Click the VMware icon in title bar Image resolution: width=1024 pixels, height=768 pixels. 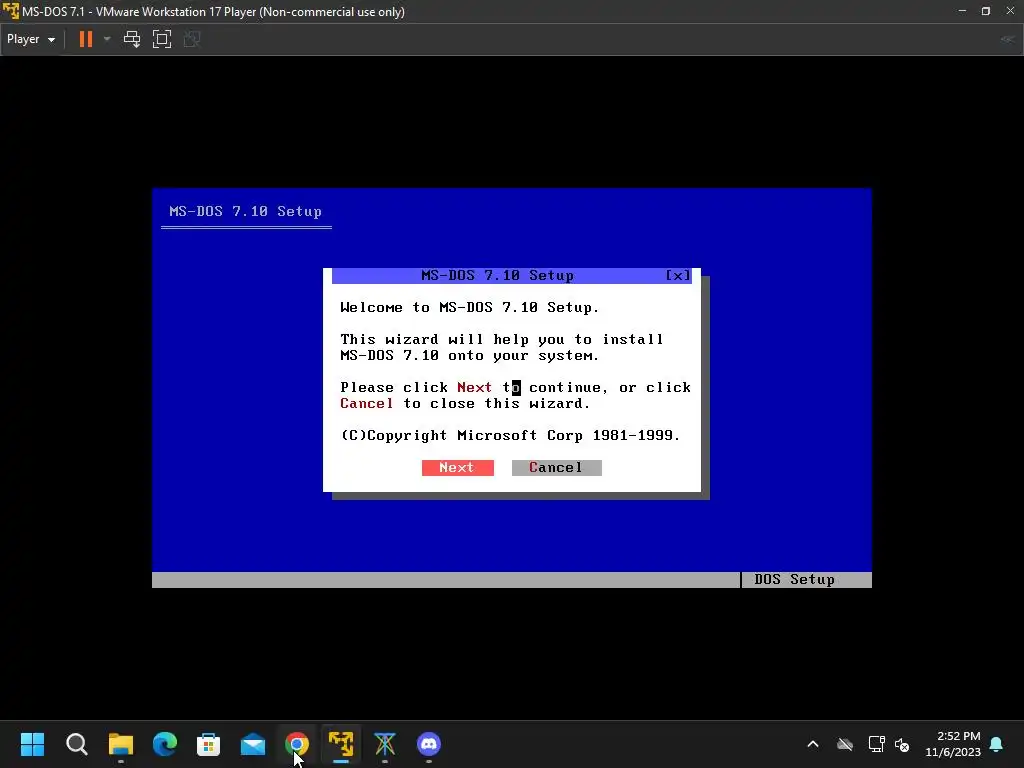click(10, 11)
